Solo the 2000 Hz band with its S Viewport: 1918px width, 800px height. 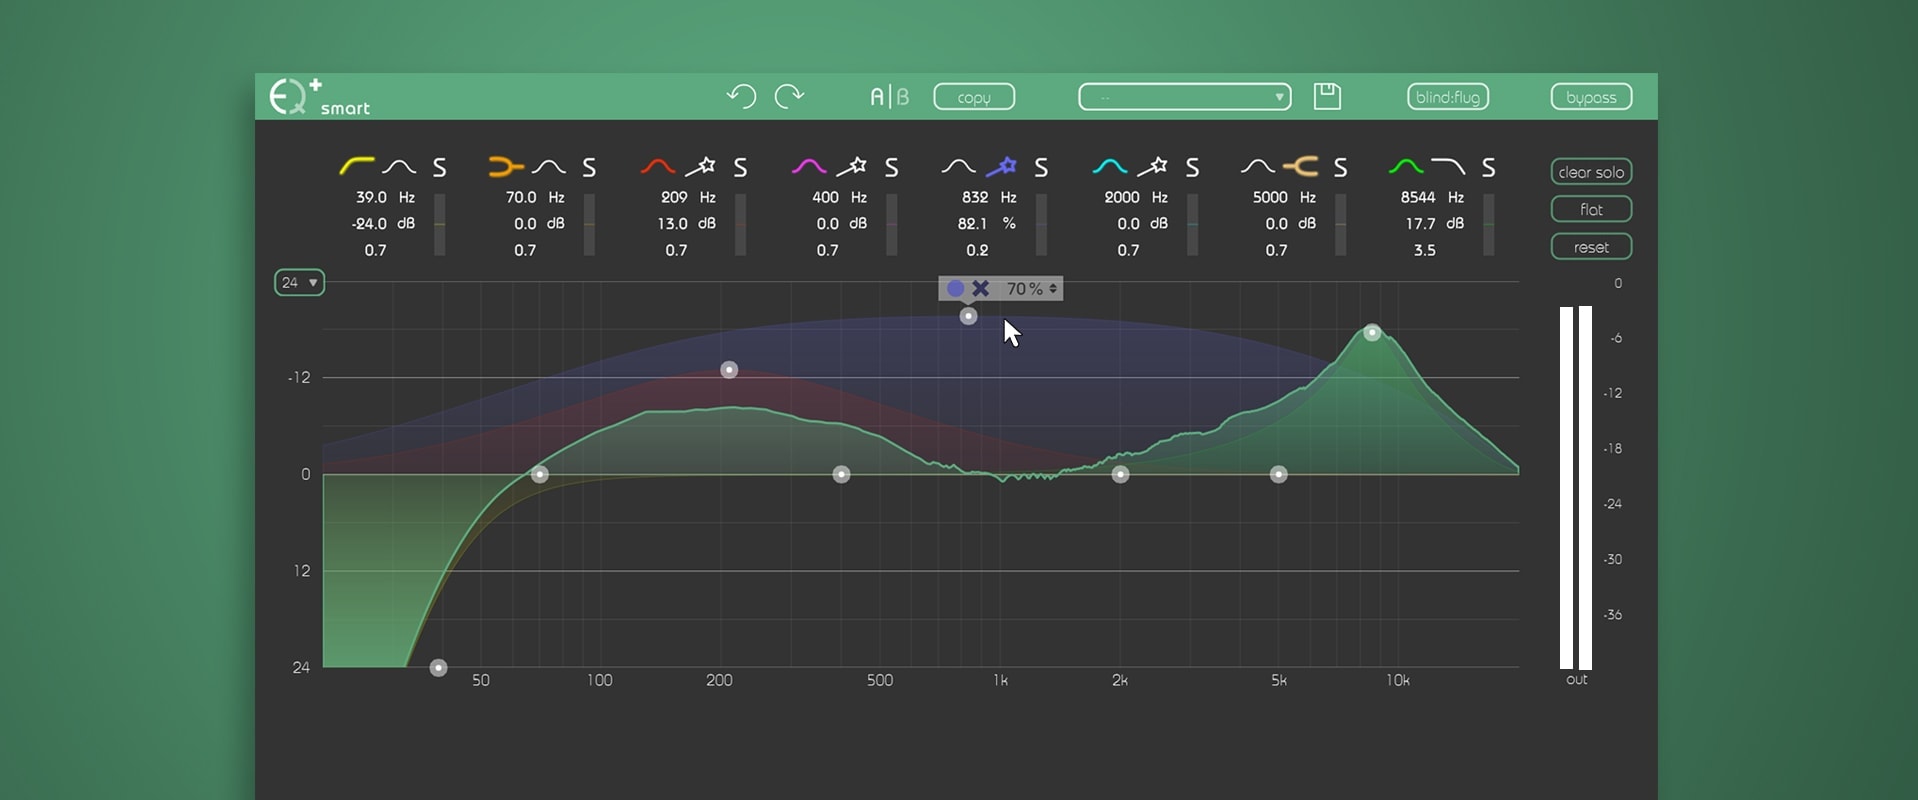(1192, 167)
